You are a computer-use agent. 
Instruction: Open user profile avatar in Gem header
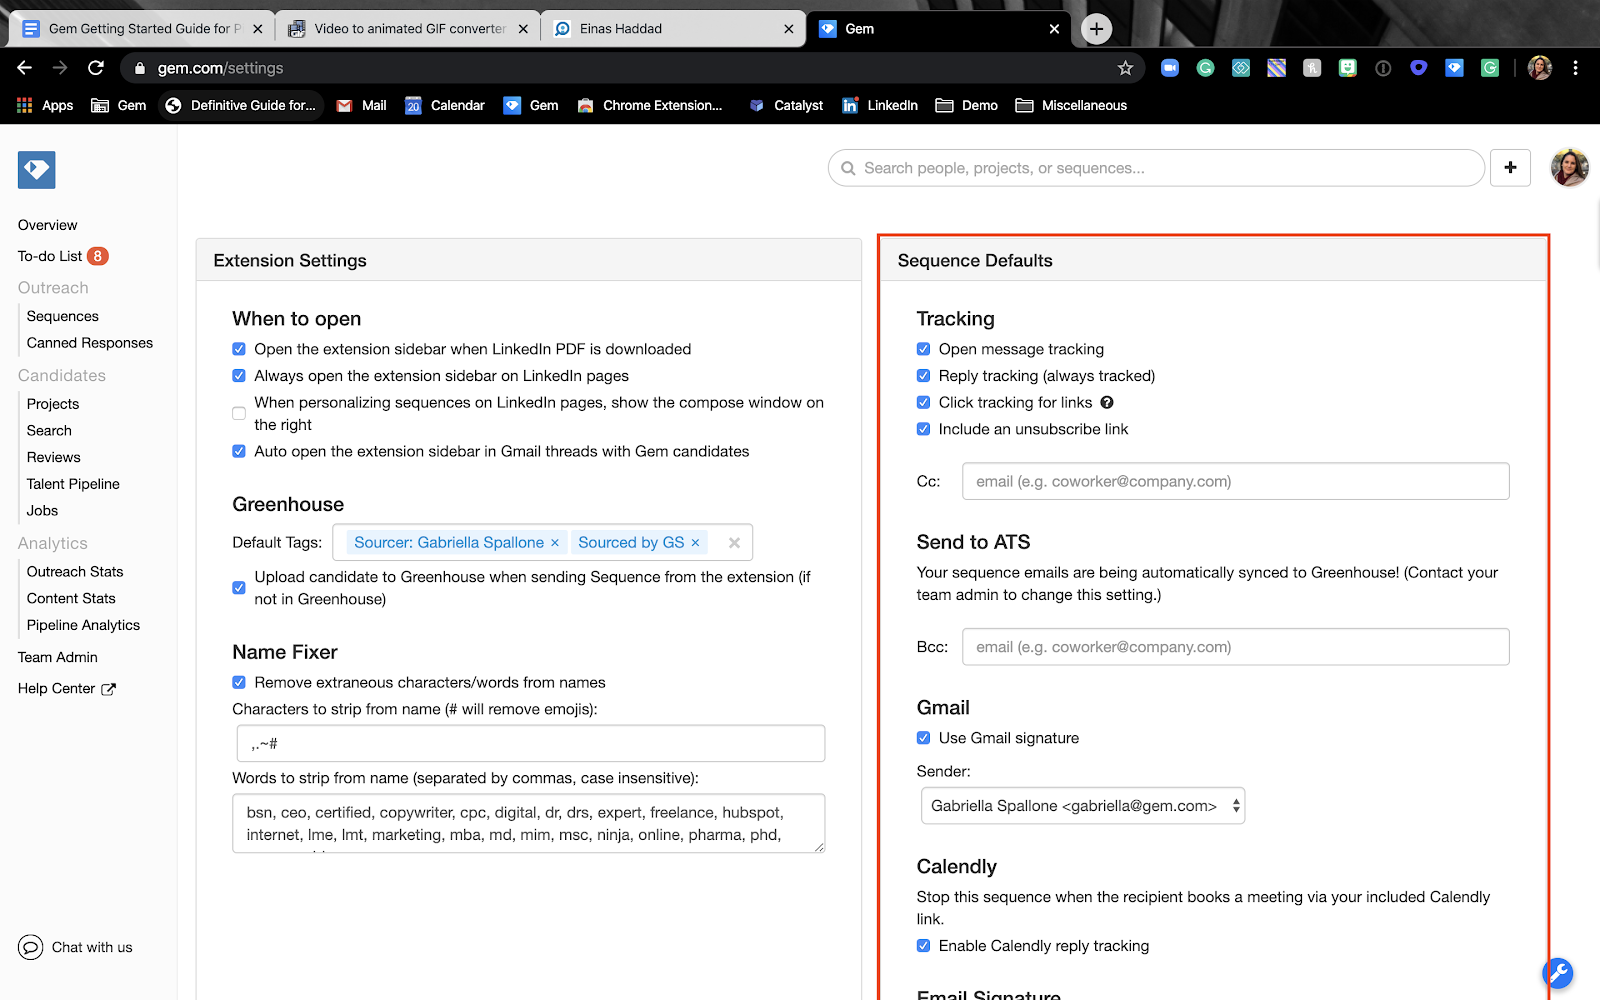tap(1570, 168)
